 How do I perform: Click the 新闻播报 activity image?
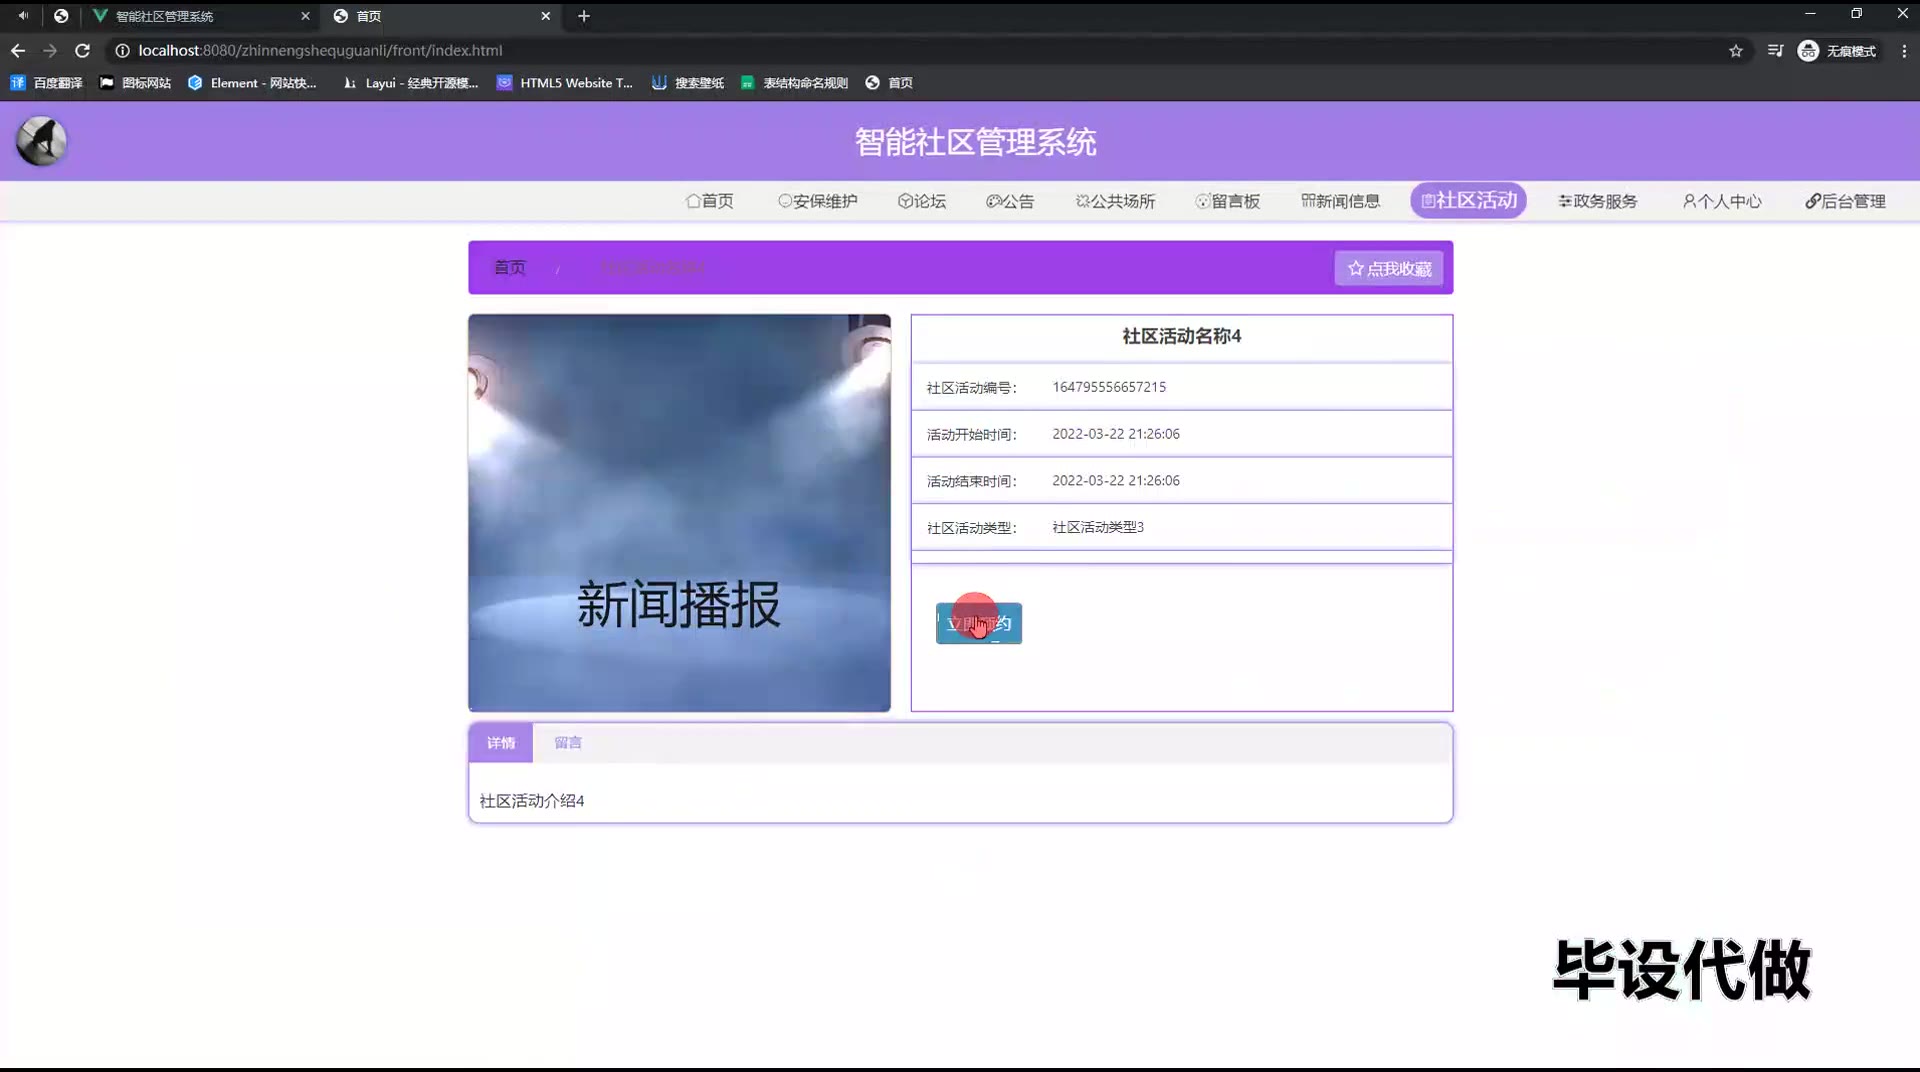(x=679, y=512)
